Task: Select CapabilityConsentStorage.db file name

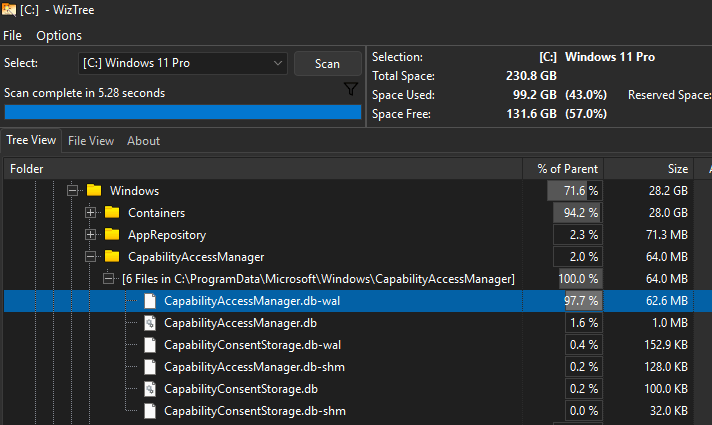Action: click(241, 389)
